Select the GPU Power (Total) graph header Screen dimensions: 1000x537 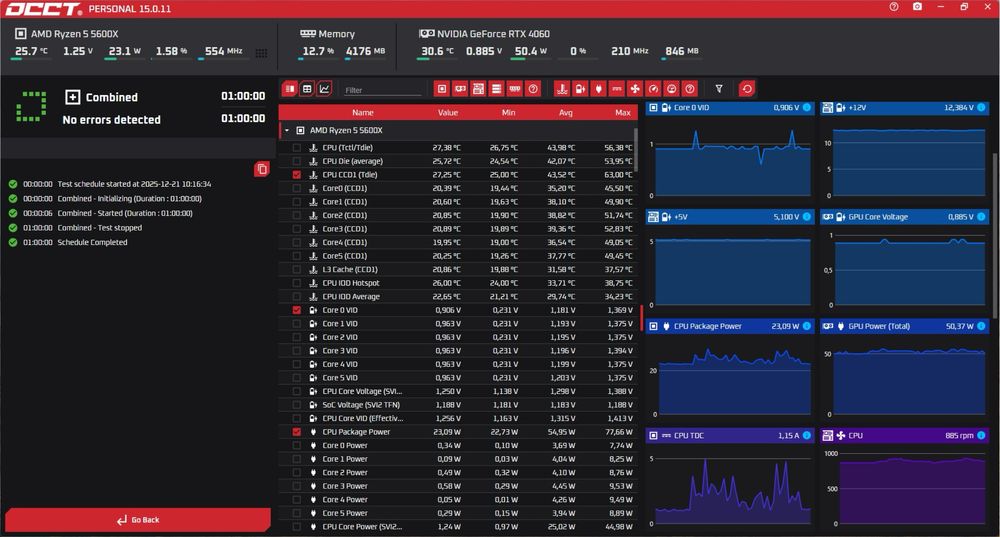click(904, 326)
